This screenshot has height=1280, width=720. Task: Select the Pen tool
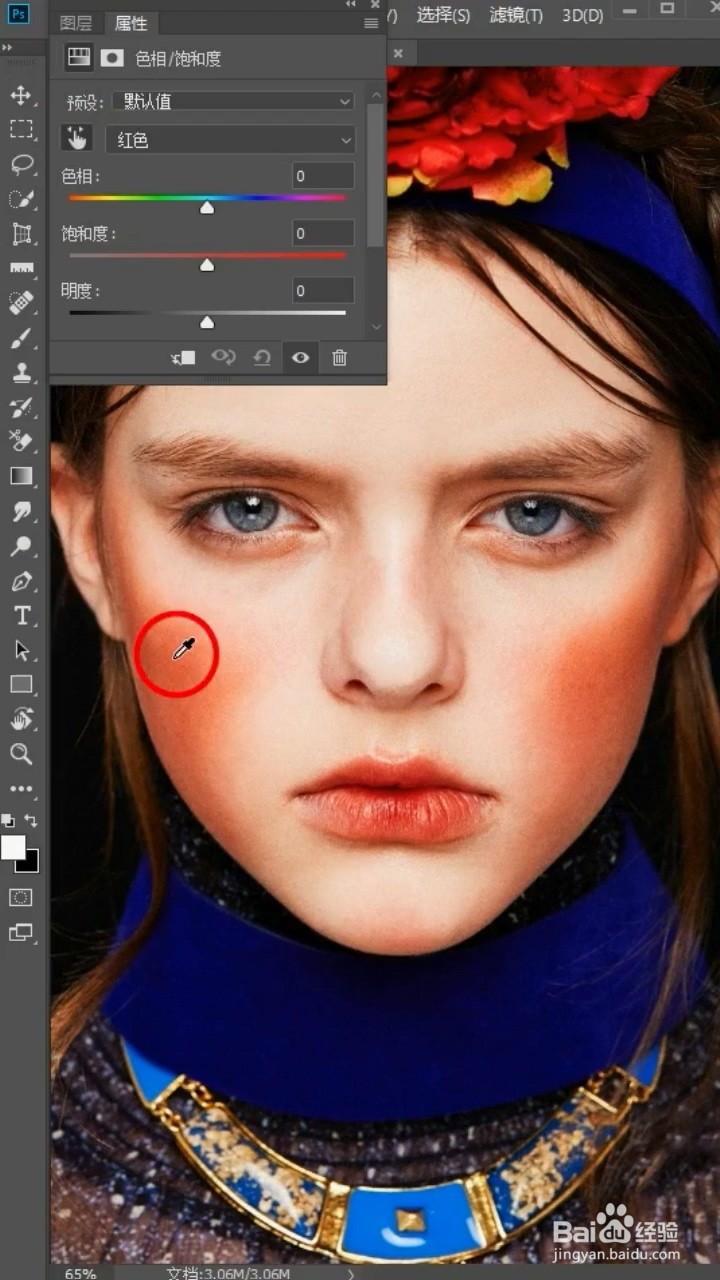[21, 581]
